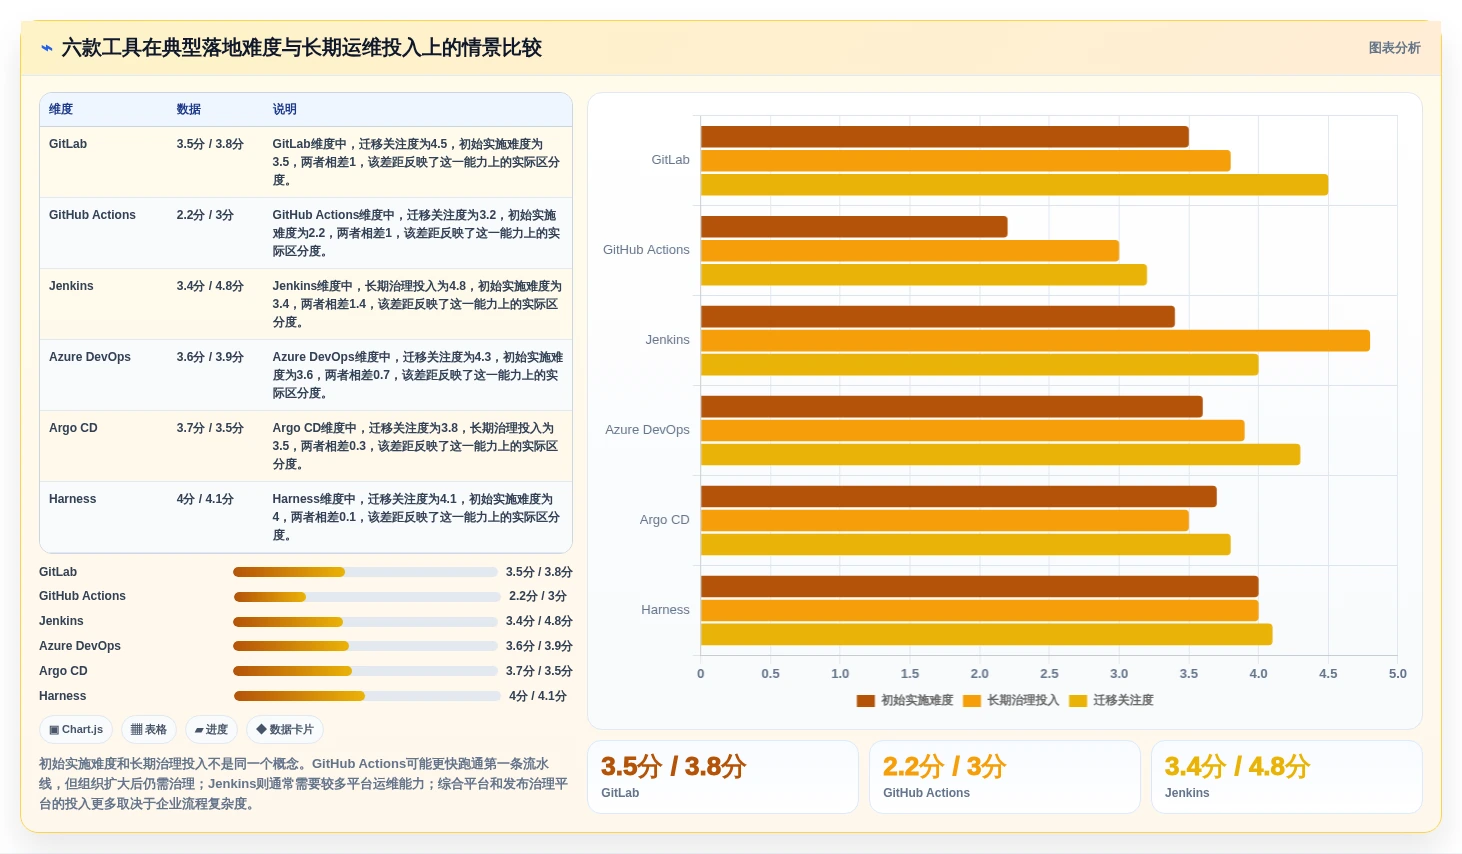Click Argo CD 初始实施难度 chart bar
Viewport: 1462px width, 854px height.
(x=958, y=497)
